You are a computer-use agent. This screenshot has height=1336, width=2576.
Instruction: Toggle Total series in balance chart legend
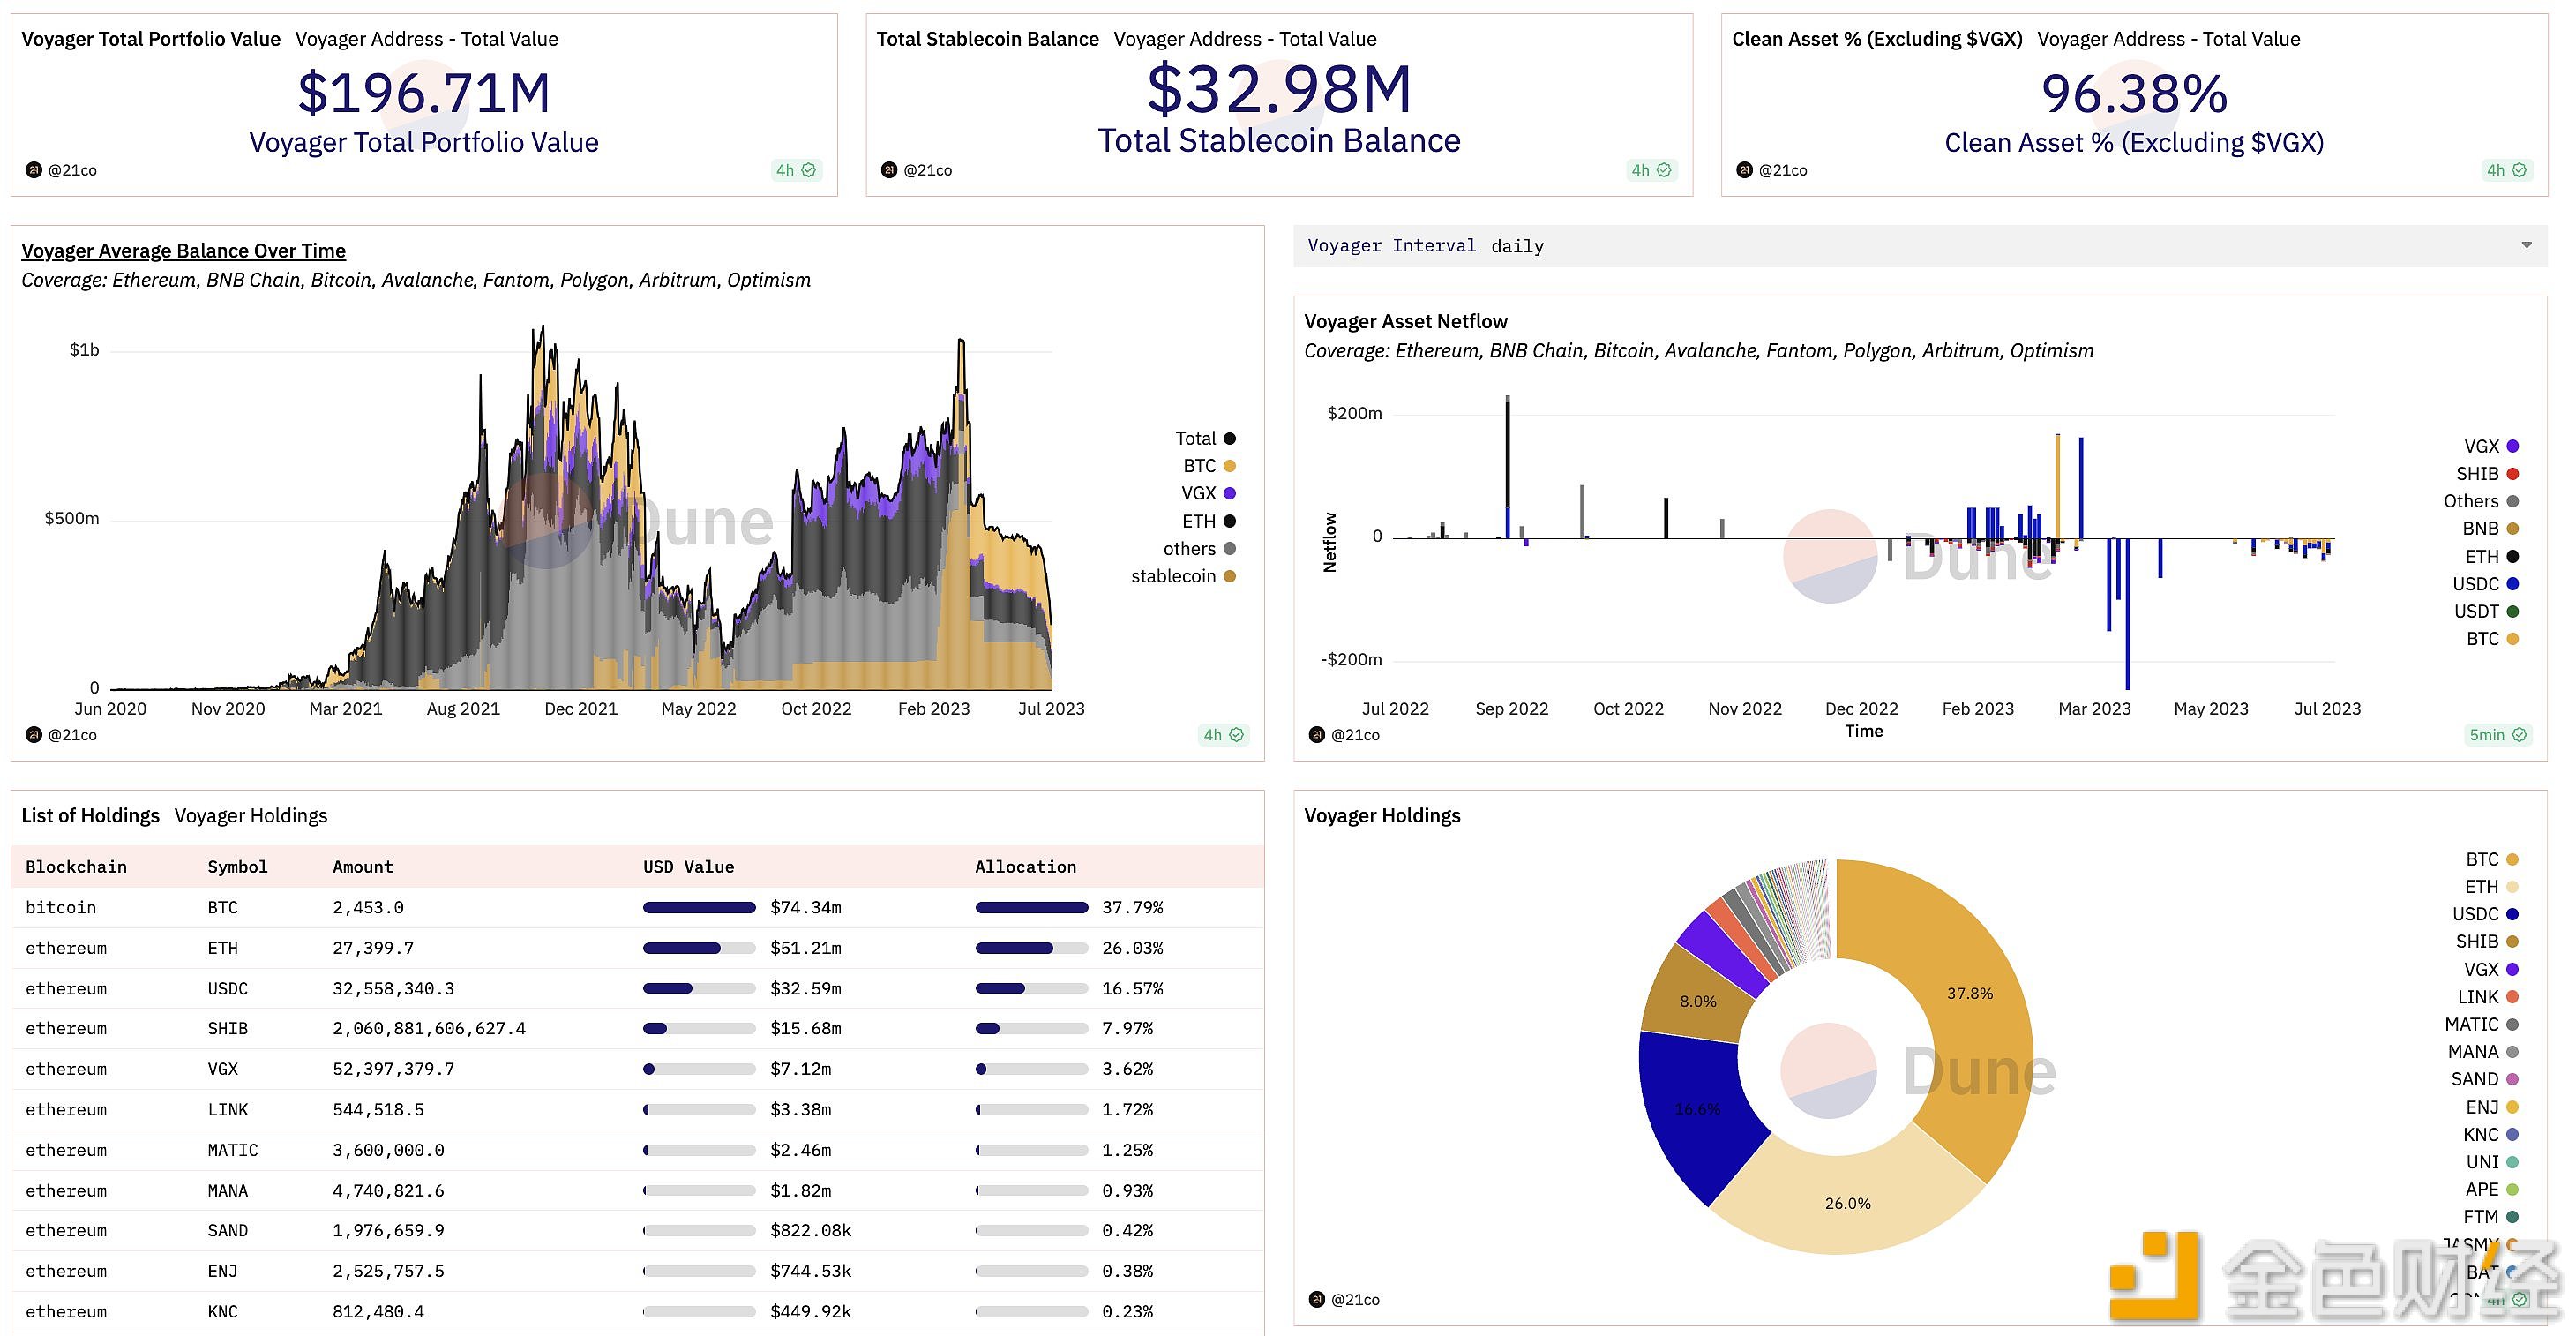1205,438
